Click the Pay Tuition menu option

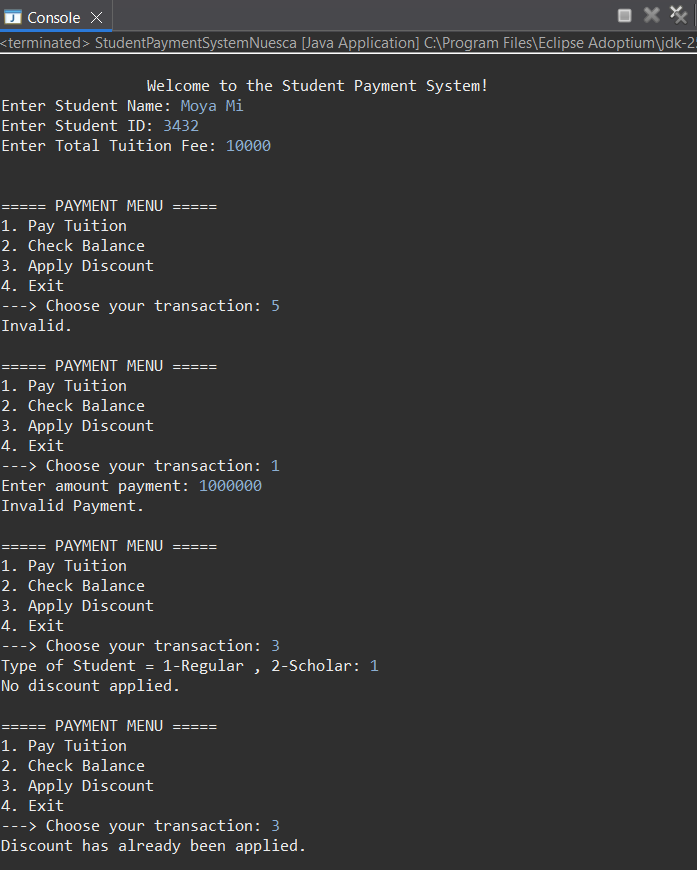[64, 225]
